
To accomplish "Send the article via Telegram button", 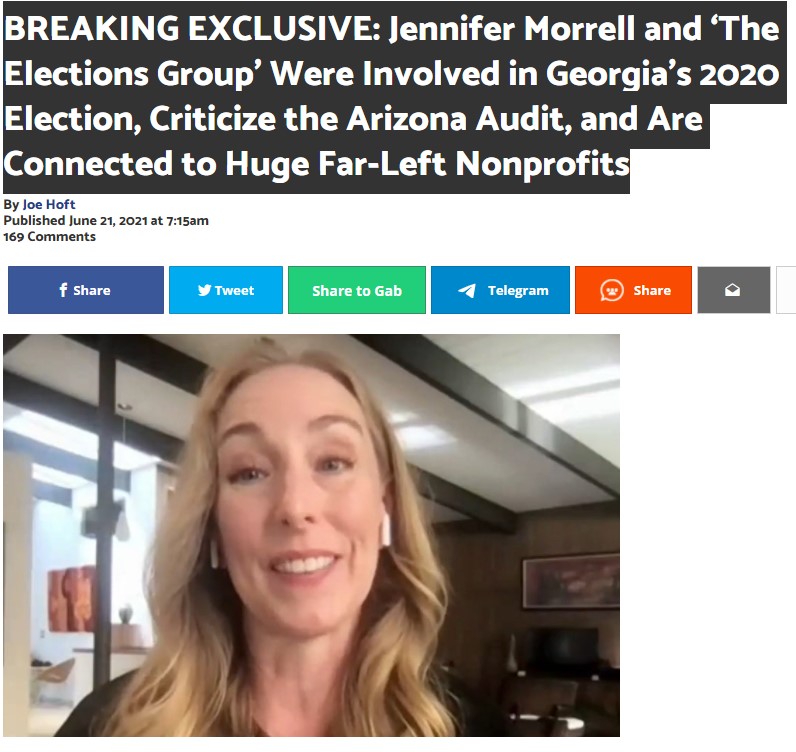I will (501, 290).
